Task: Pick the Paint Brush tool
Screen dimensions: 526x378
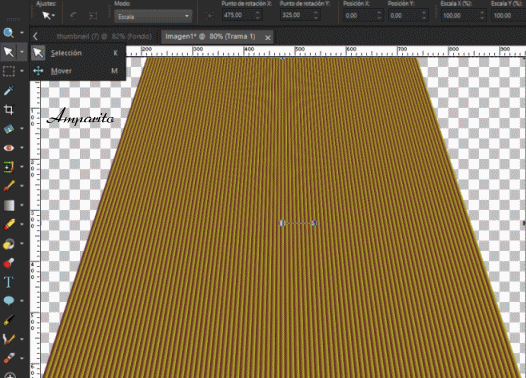Action: coord(9,186)
